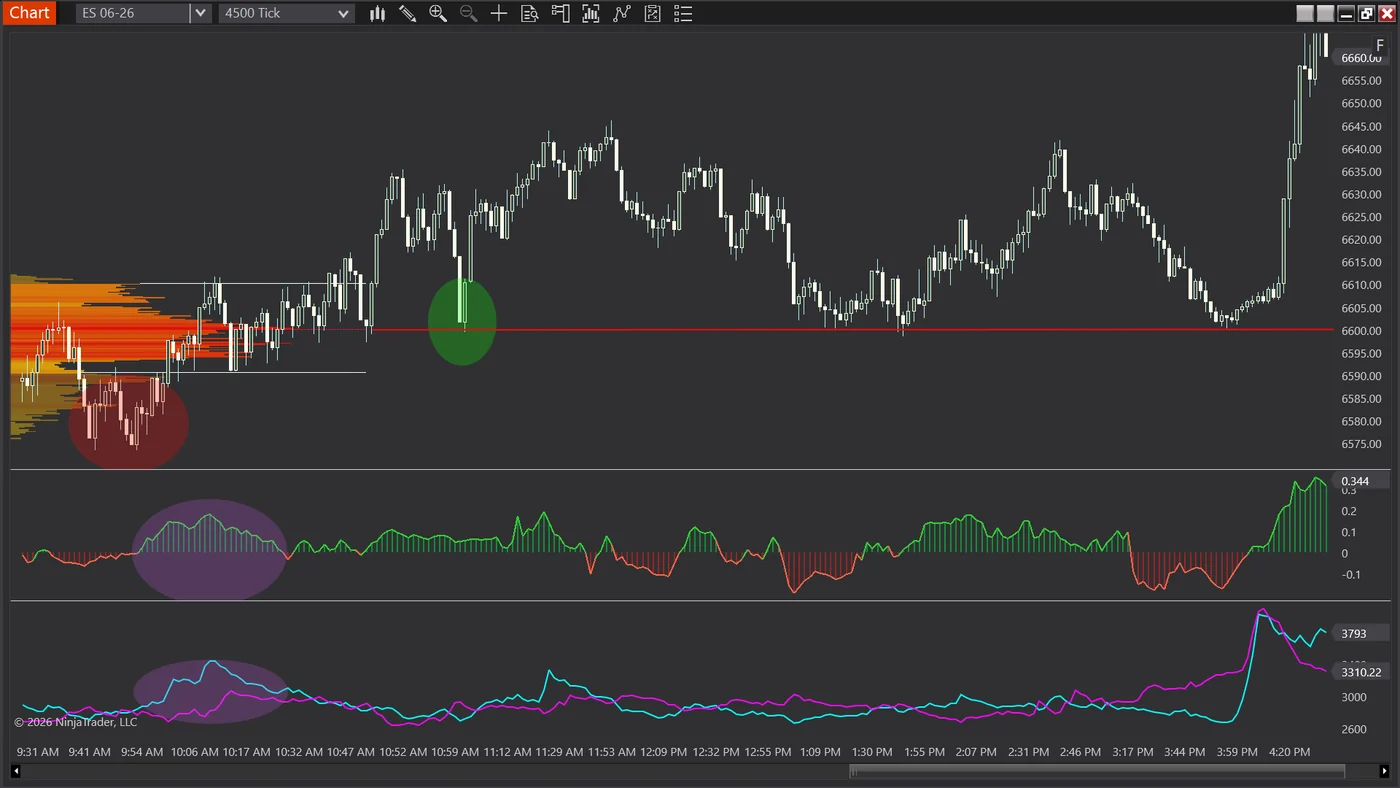Open the strategies icon
The height and width of the screenshot is (788, 1400).
[652, 13]
